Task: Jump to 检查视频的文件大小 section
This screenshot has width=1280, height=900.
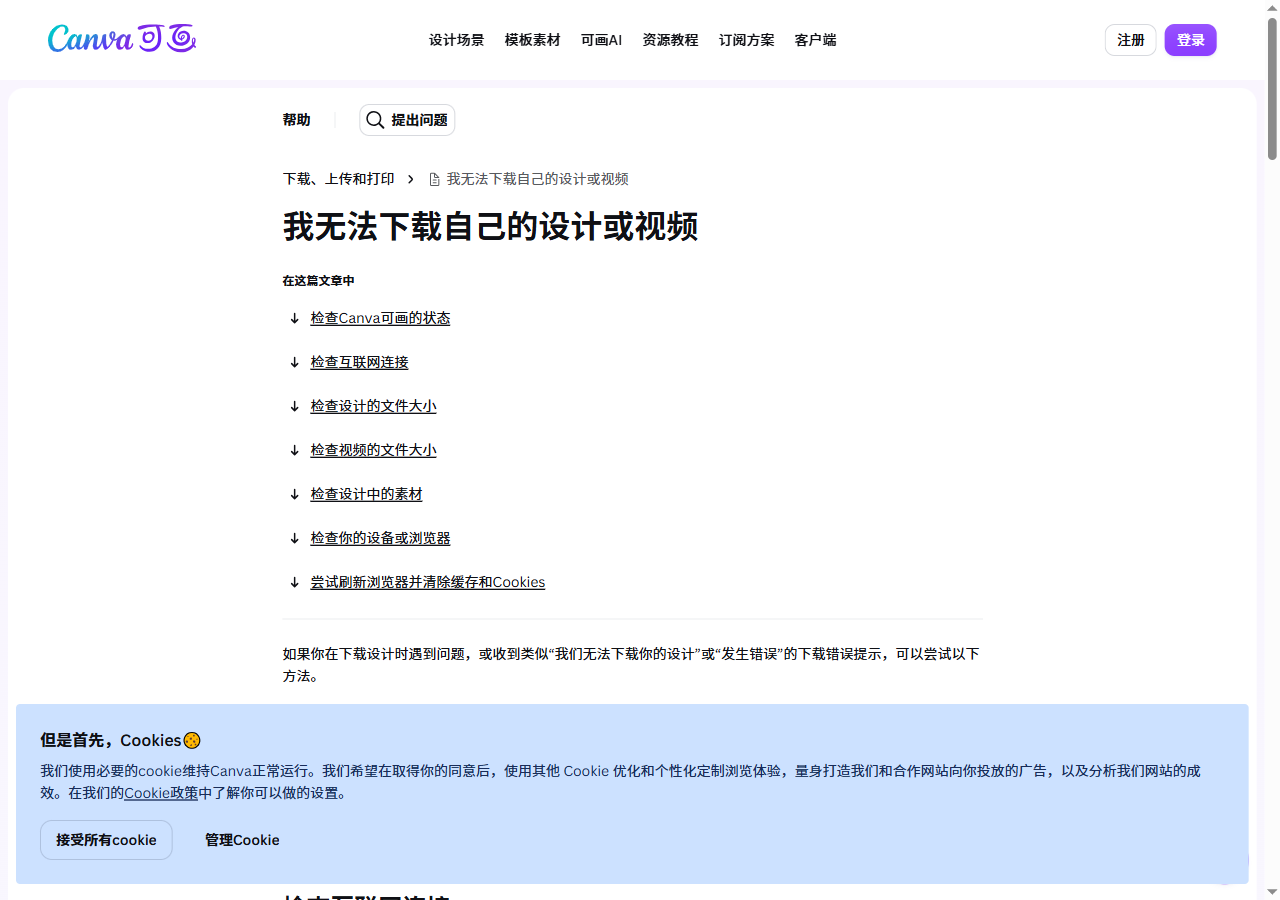Action: coord(373,450)
